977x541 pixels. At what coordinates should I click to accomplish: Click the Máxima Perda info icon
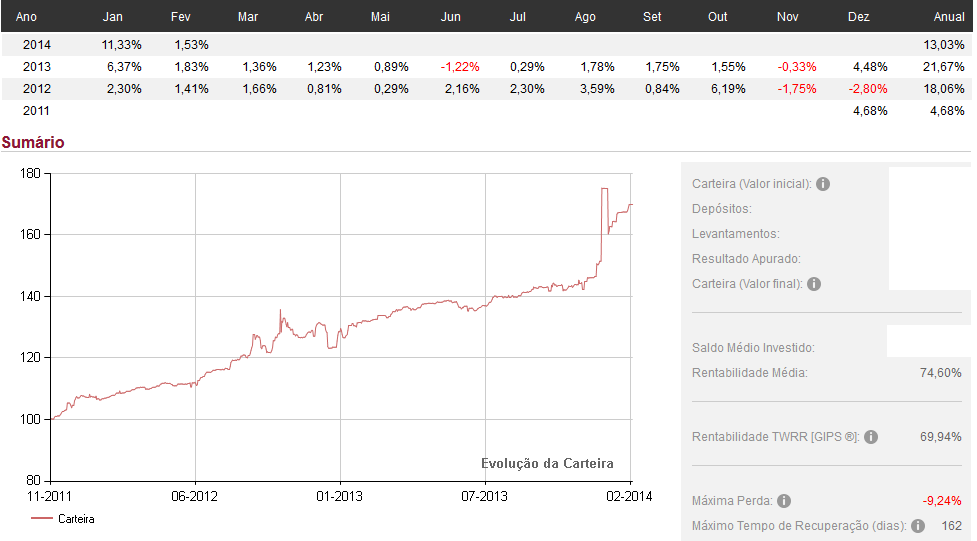(x=784, y=501)
